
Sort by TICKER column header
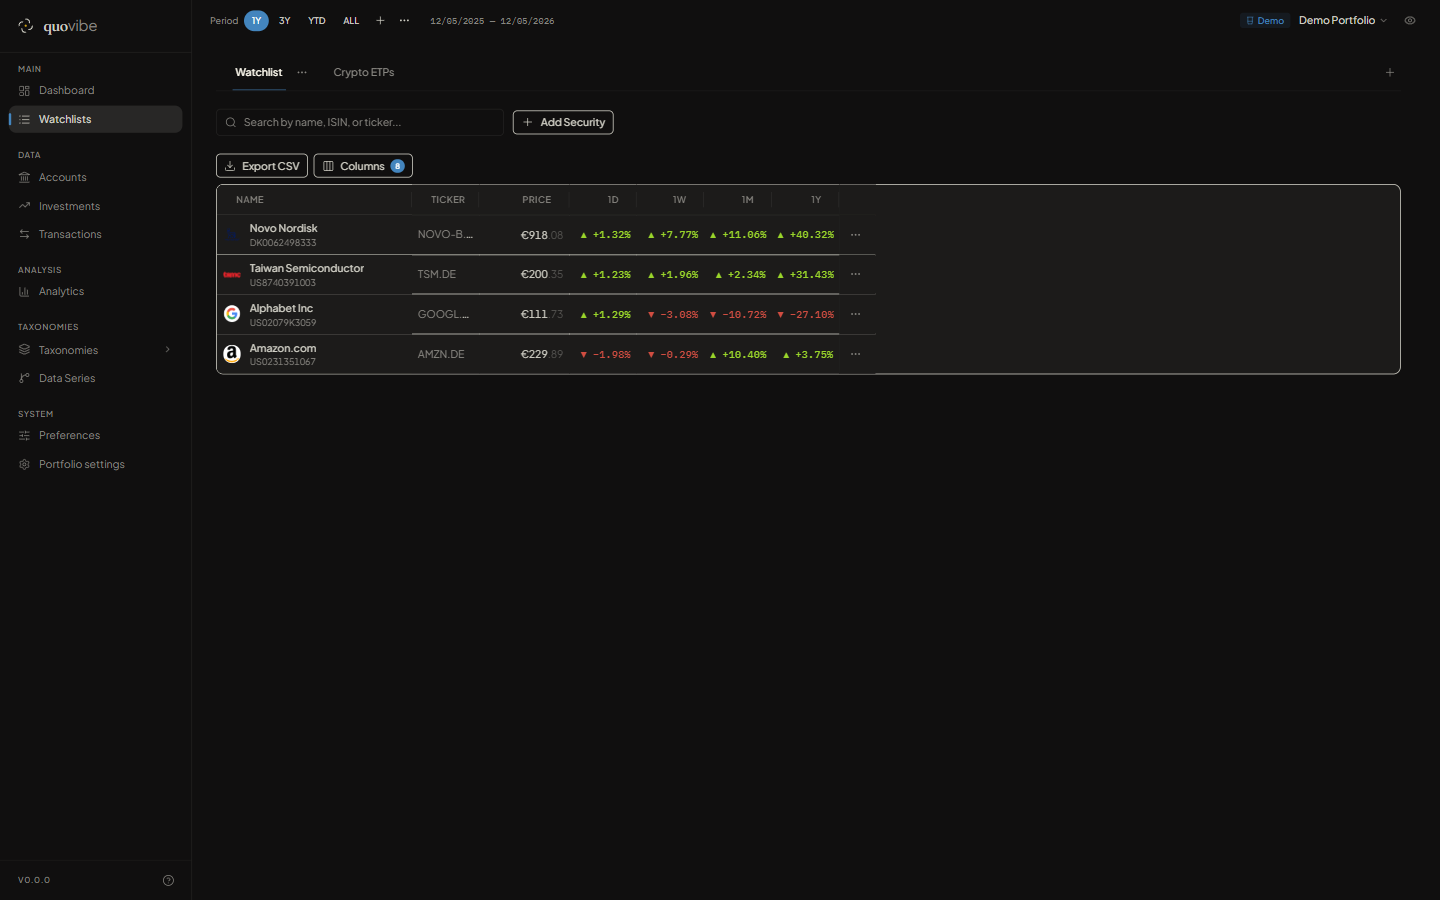pyautogui.click(x=448, y=200)
